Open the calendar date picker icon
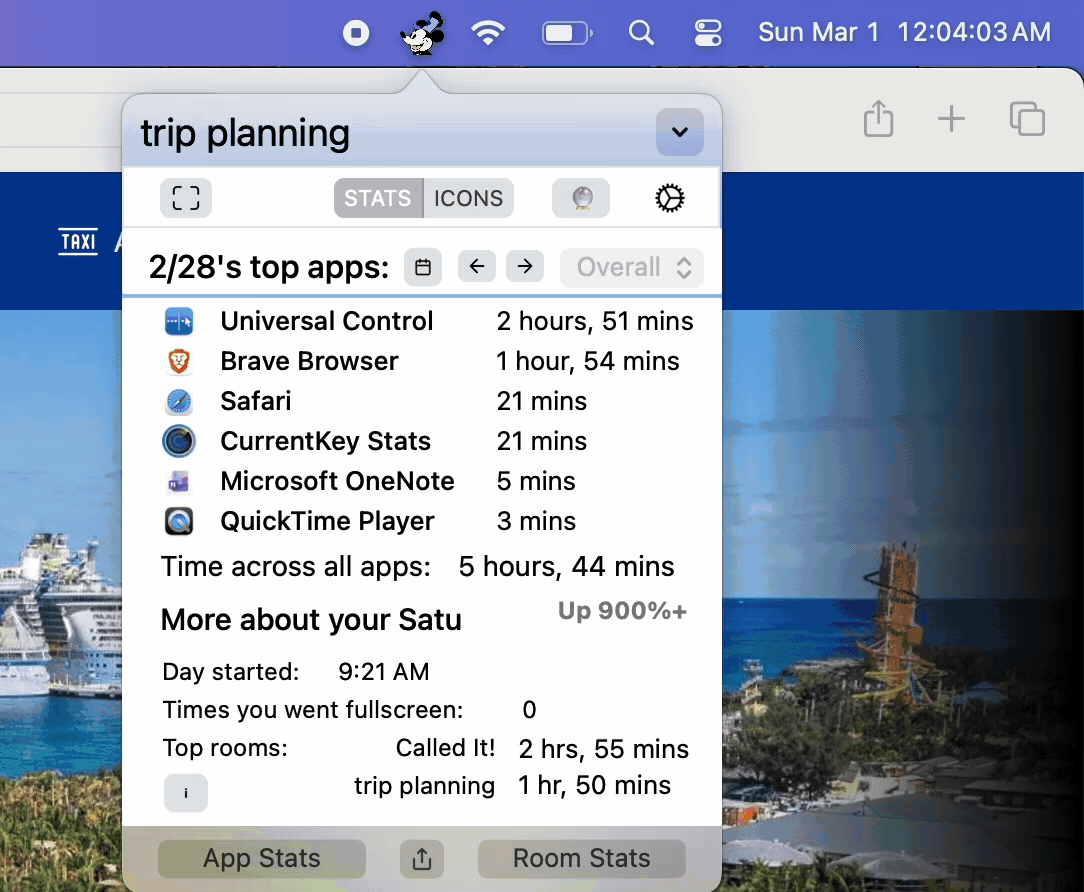 [423, 267]
